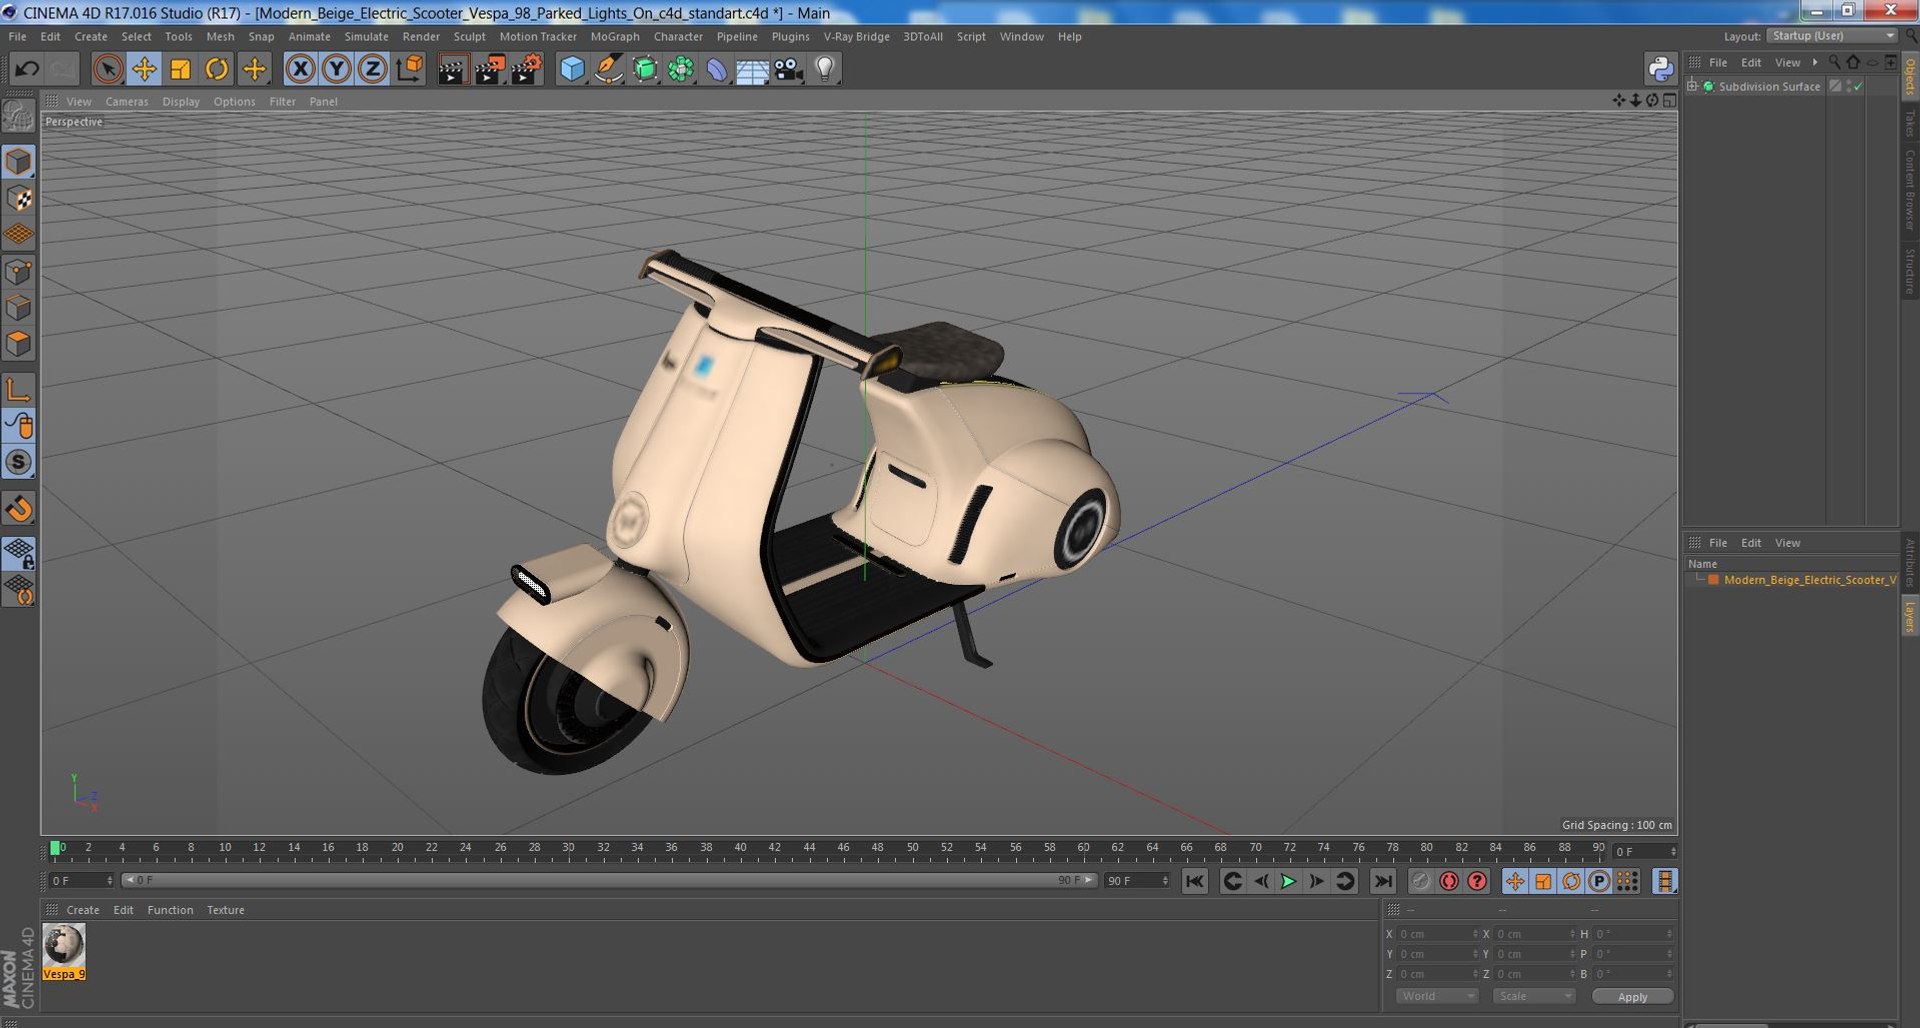Click the Apply button
1920x1028 pixels.
(1632, 996)
